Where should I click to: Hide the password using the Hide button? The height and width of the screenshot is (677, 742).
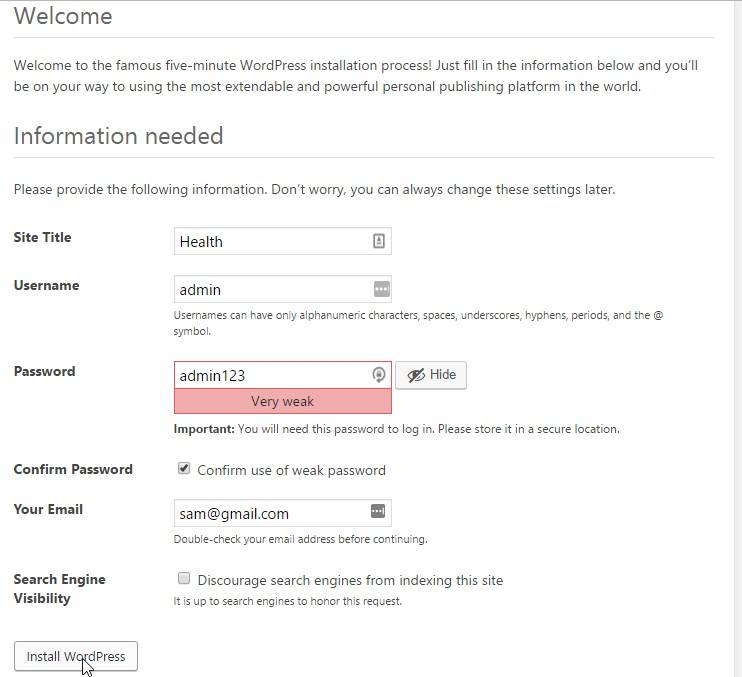coord(431,375)
